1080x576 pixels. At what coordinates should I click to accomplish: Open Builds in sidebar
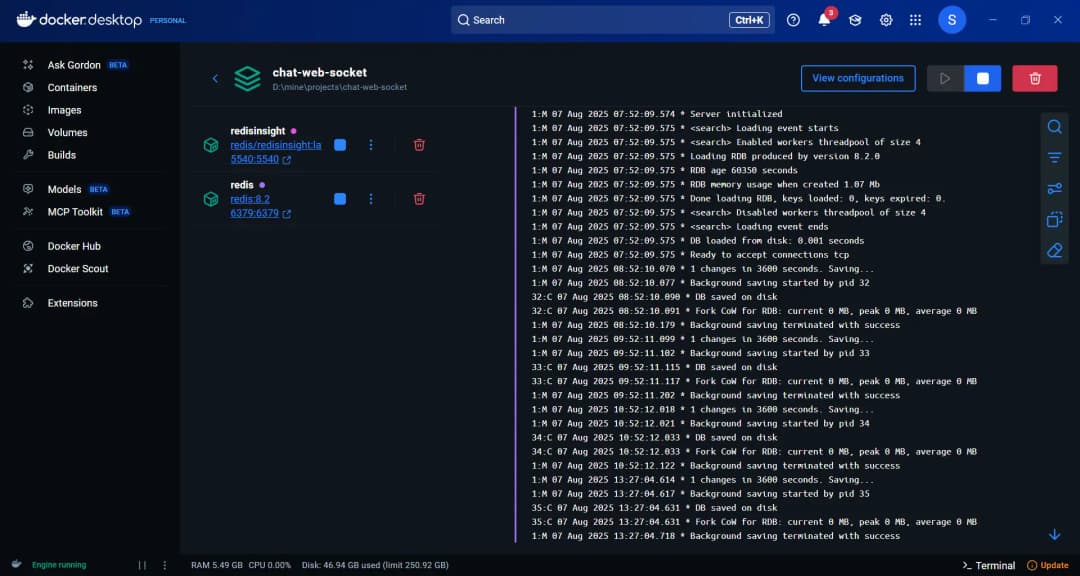tap(61, 155)
